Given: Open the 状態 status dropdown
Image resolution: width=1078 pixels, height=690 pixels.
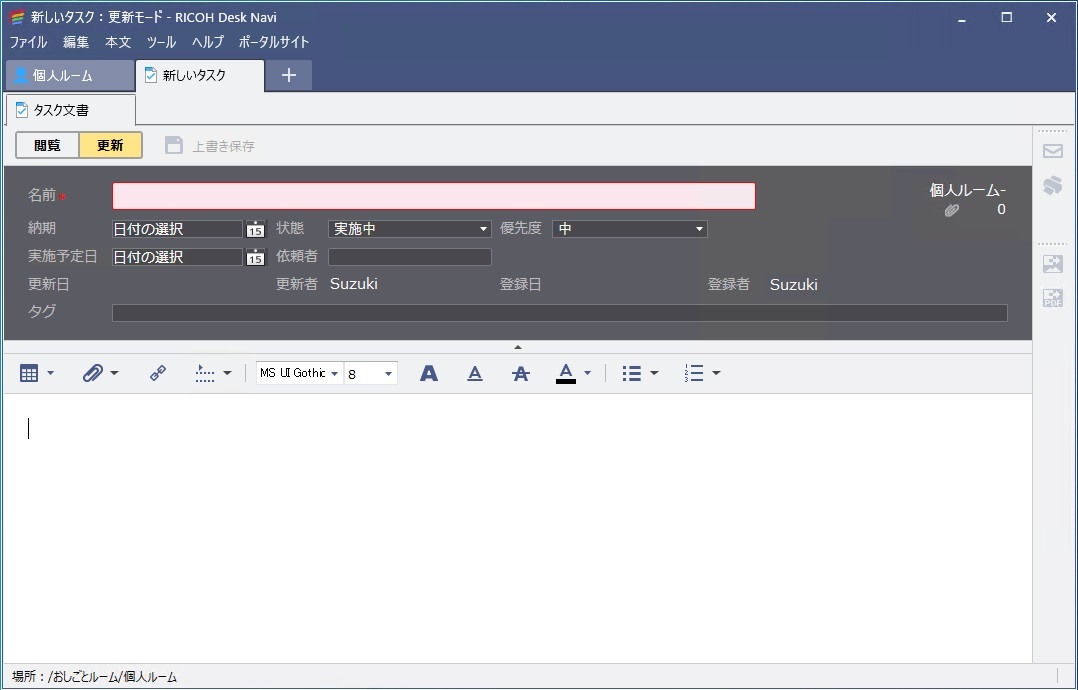Looking at the screenshot, I should click(481, 228).
